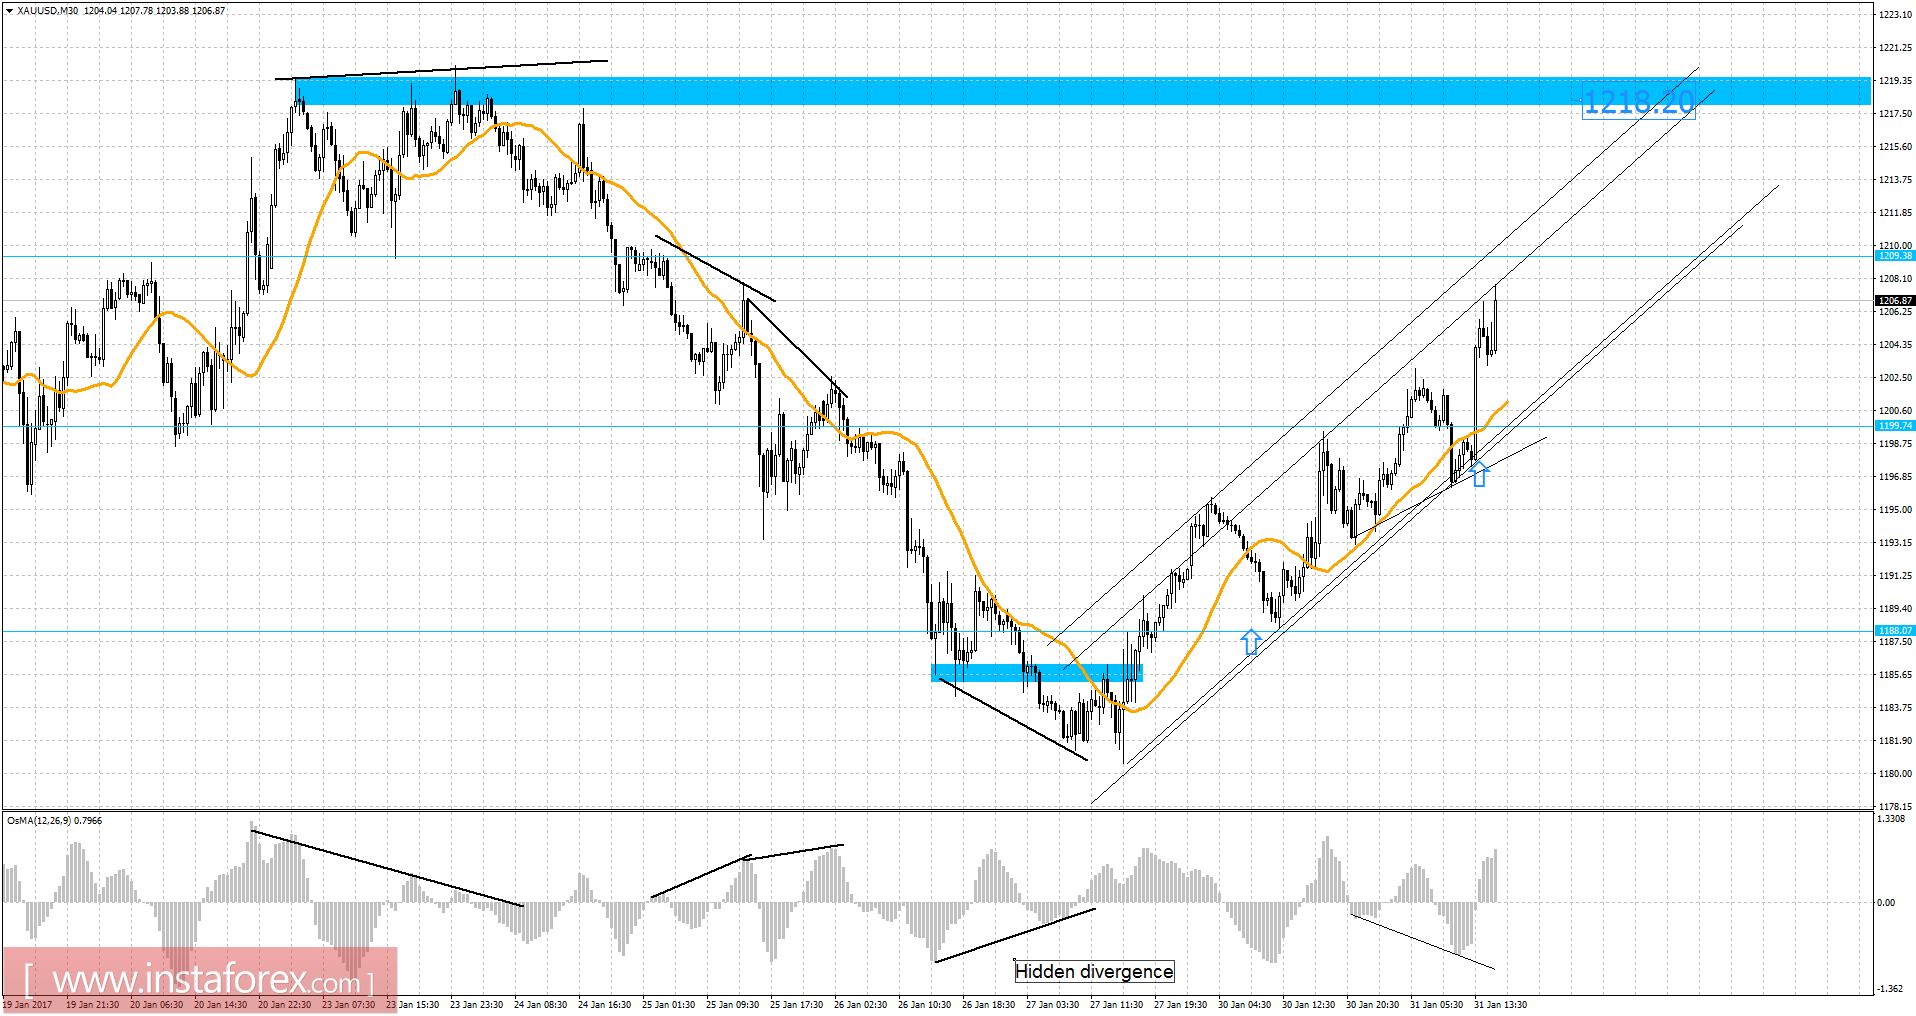This screenshot has height=1016, width=1916.
Task: Select the blue up arrow near 27 Jan
Action: [1250, 640]
